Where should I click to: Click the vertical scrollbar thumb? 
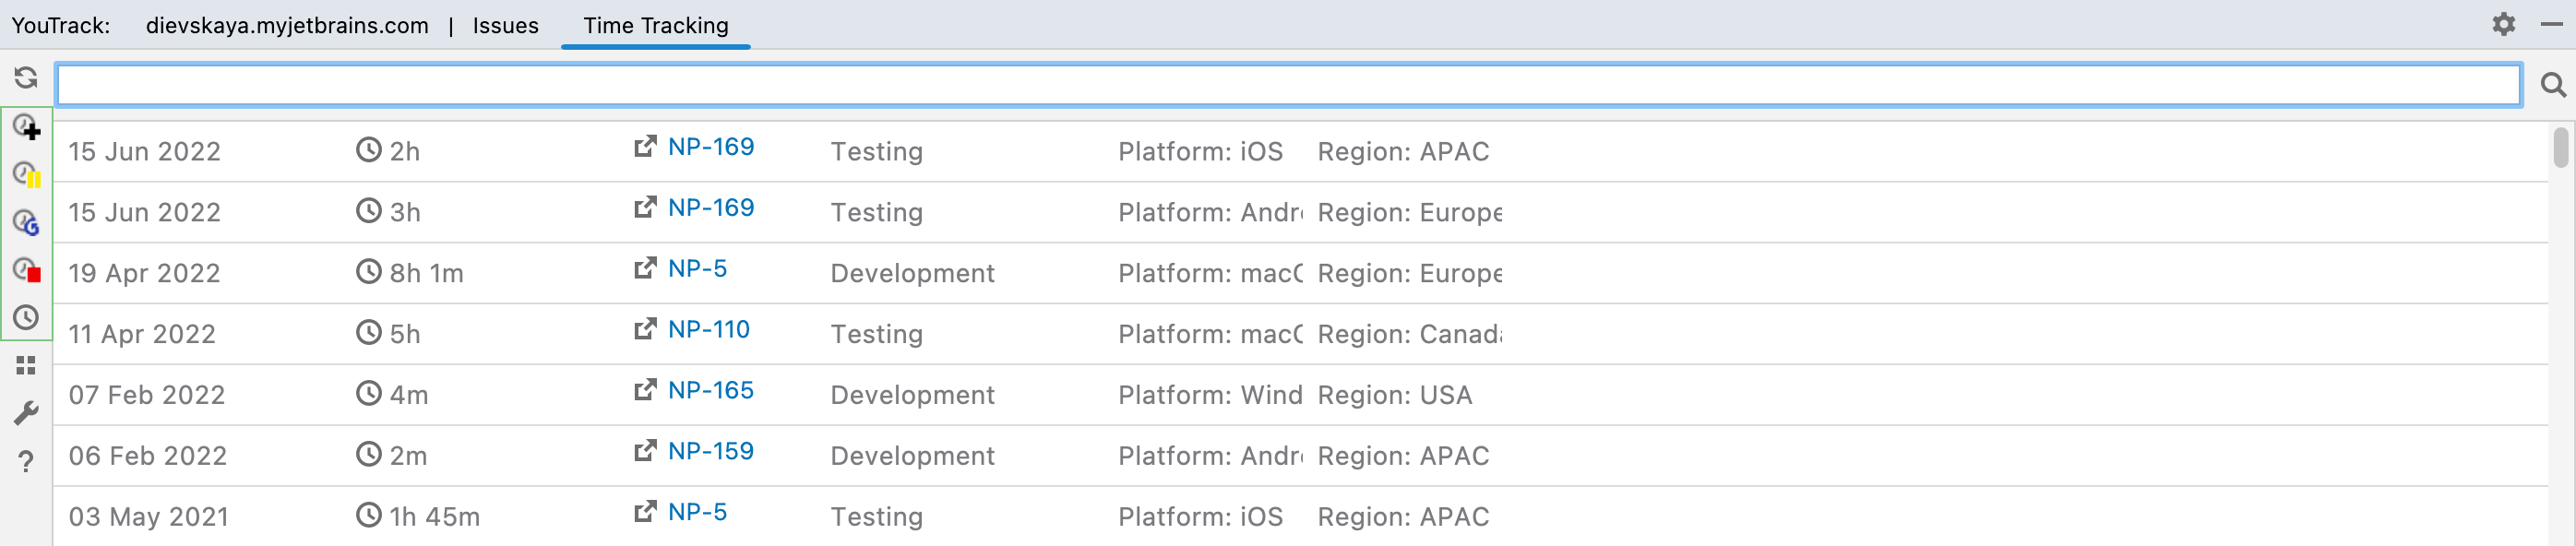(x=2560, y=148)
